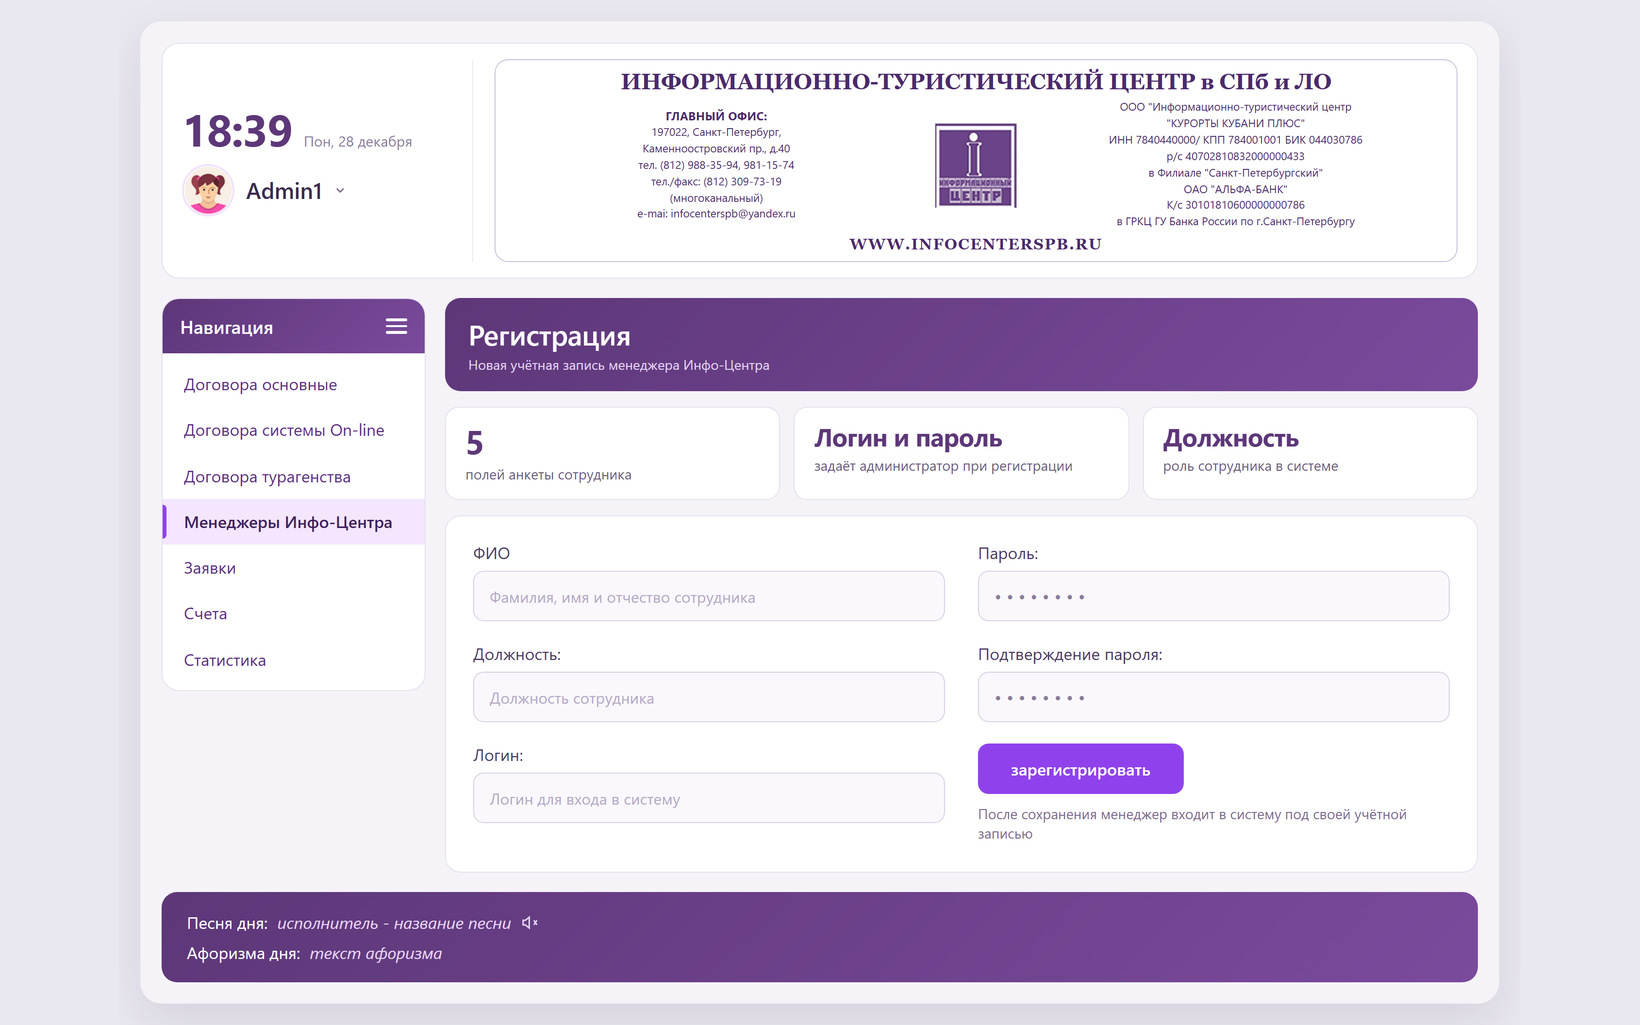The height and width of the screenshot is (1025, 1640).
Task: Click the infocenterspb@yandex.ru email text
Action: click(733, 214)
